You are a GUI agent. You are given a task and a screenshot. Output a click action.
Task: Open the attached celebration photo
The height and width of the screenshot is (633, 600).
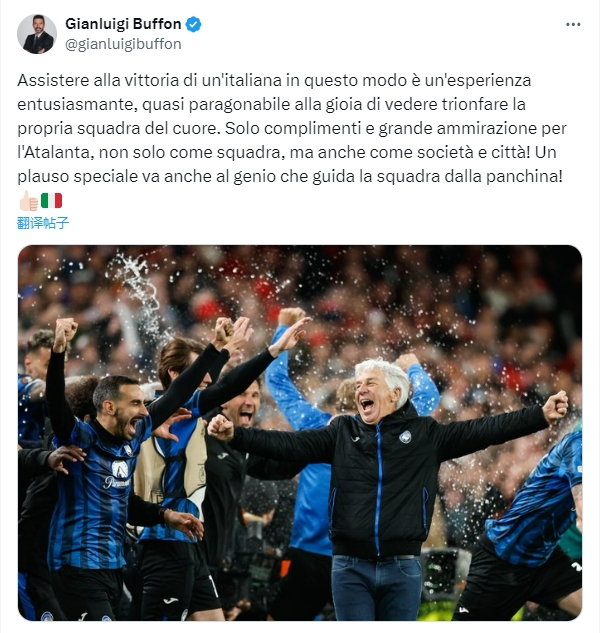pyautogui.click(x=300, y=433)
